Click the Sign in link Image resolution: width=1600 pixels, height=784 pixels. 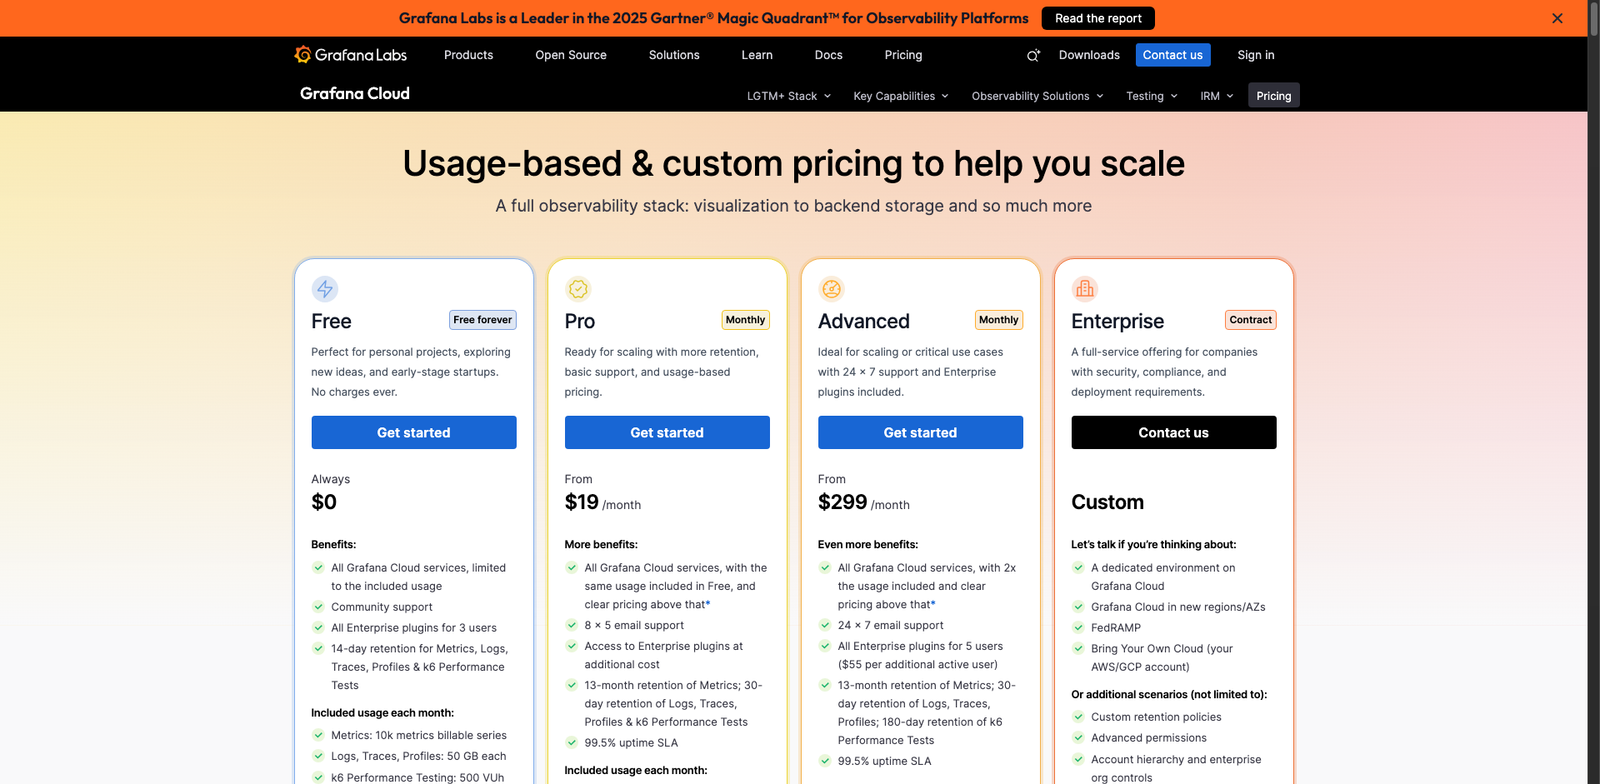point(1256,55)
